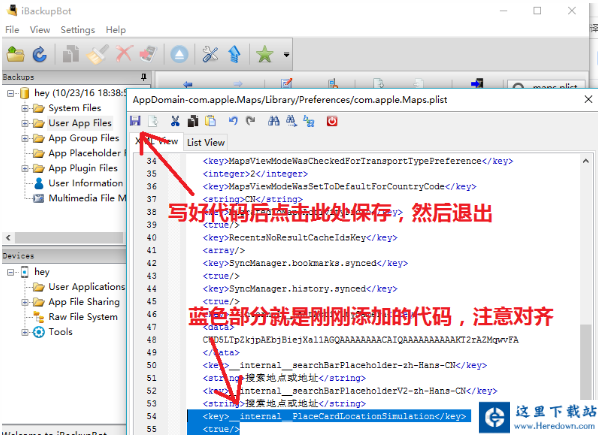The width and height of the screenshot is (598, 435).
Task: Click searchBarPlaceholder-zh-Hans-CN key on line 50
Action: (345, 365)
